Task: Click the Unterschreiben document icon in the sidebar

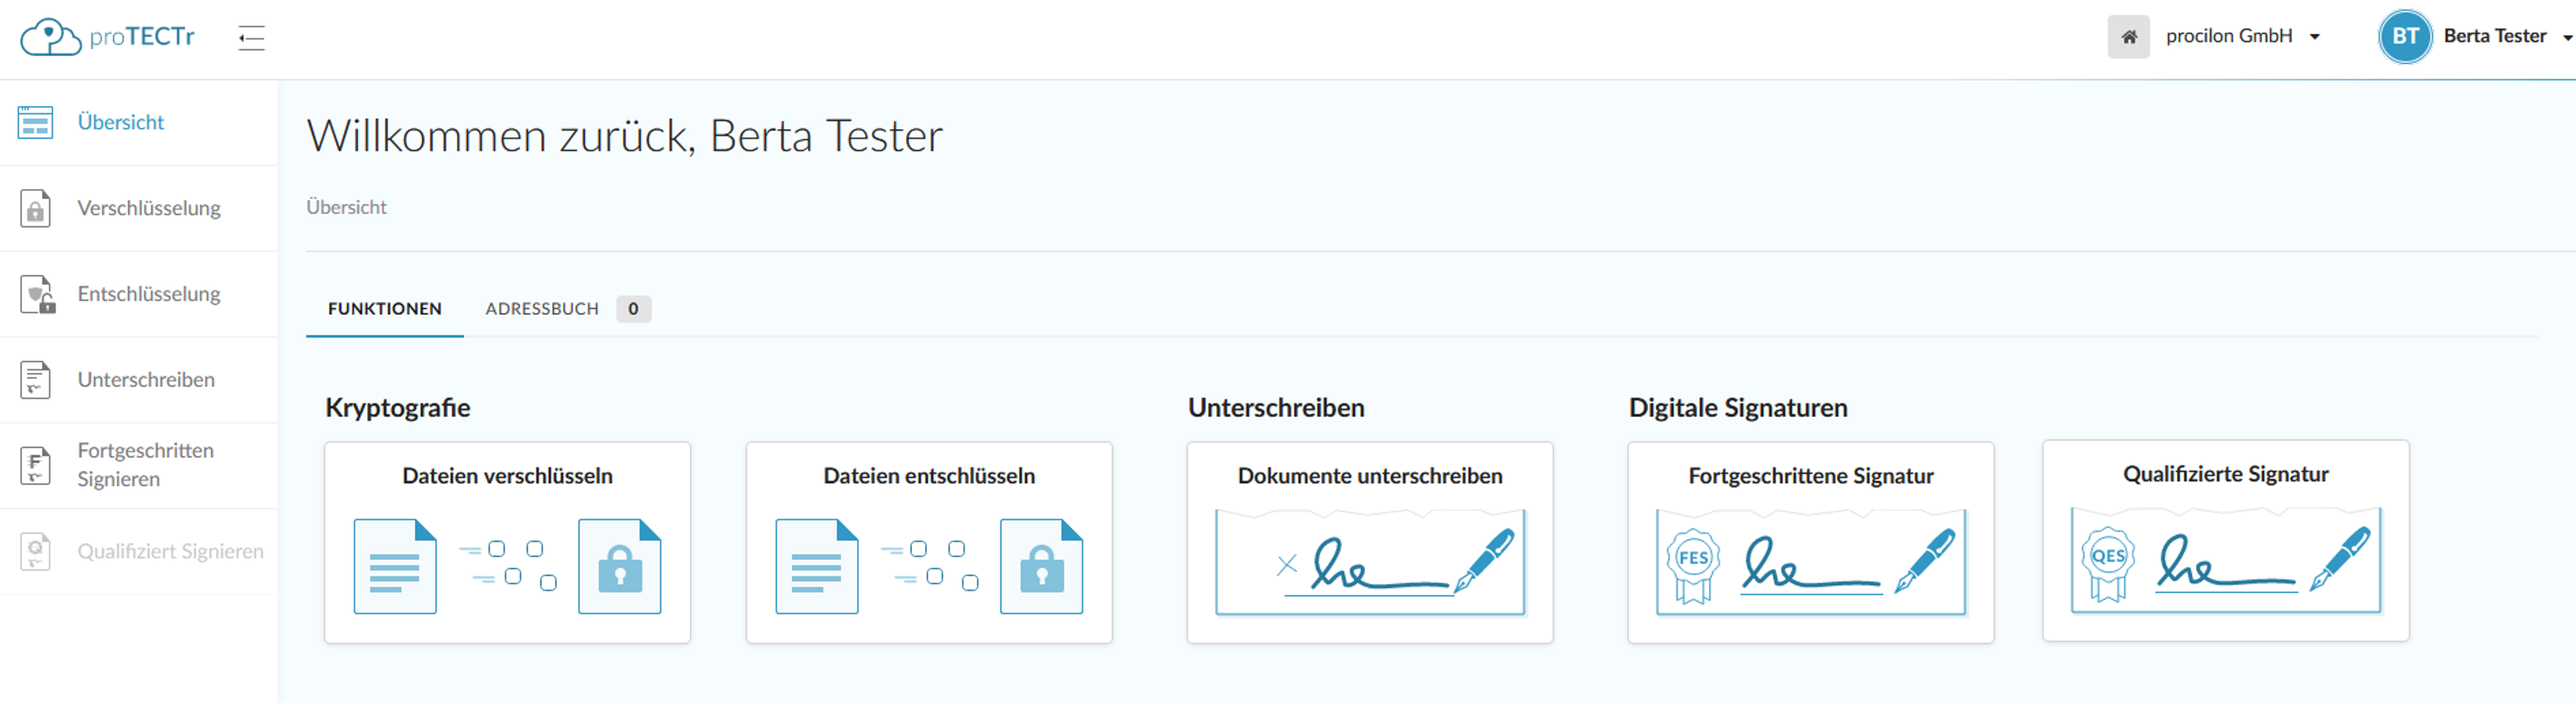Action: (x=35, y=380)
